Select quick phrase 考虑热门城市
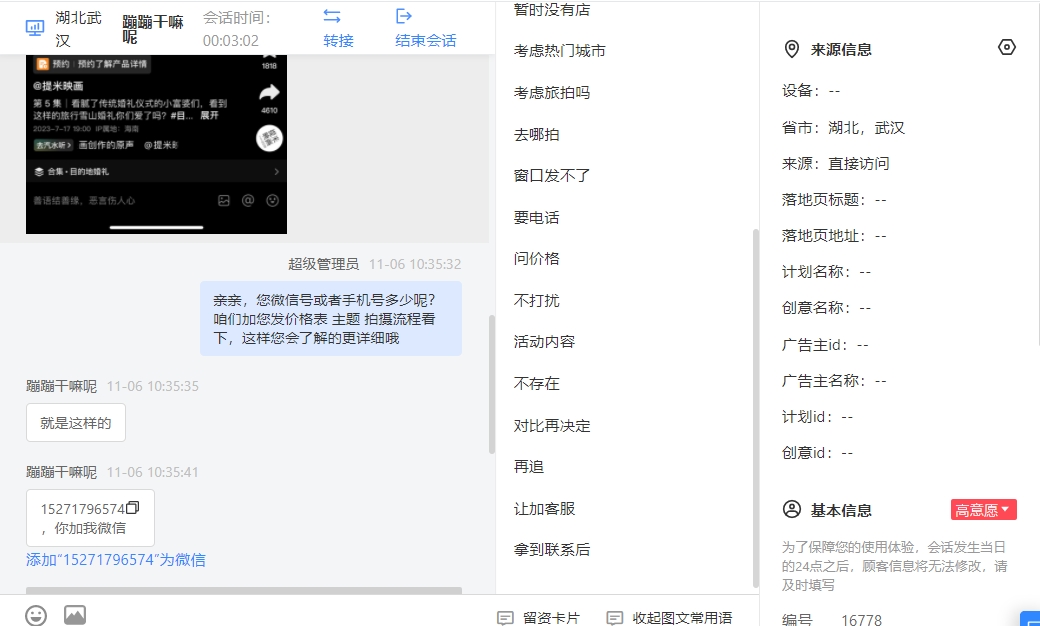This screenshot has width=1040, height=626. (559, 50)
